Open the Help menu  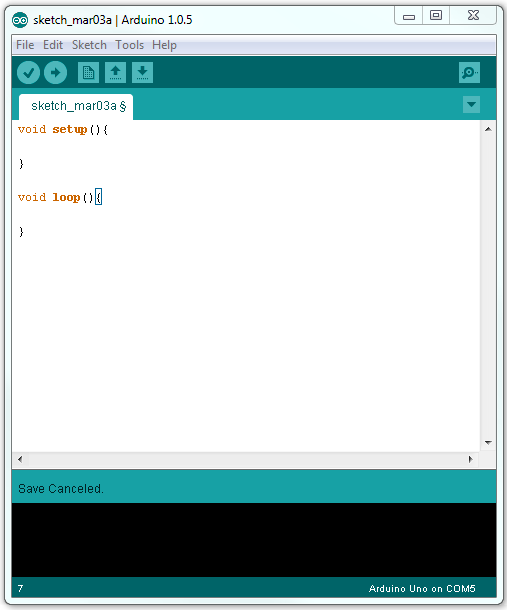(164, 45)
